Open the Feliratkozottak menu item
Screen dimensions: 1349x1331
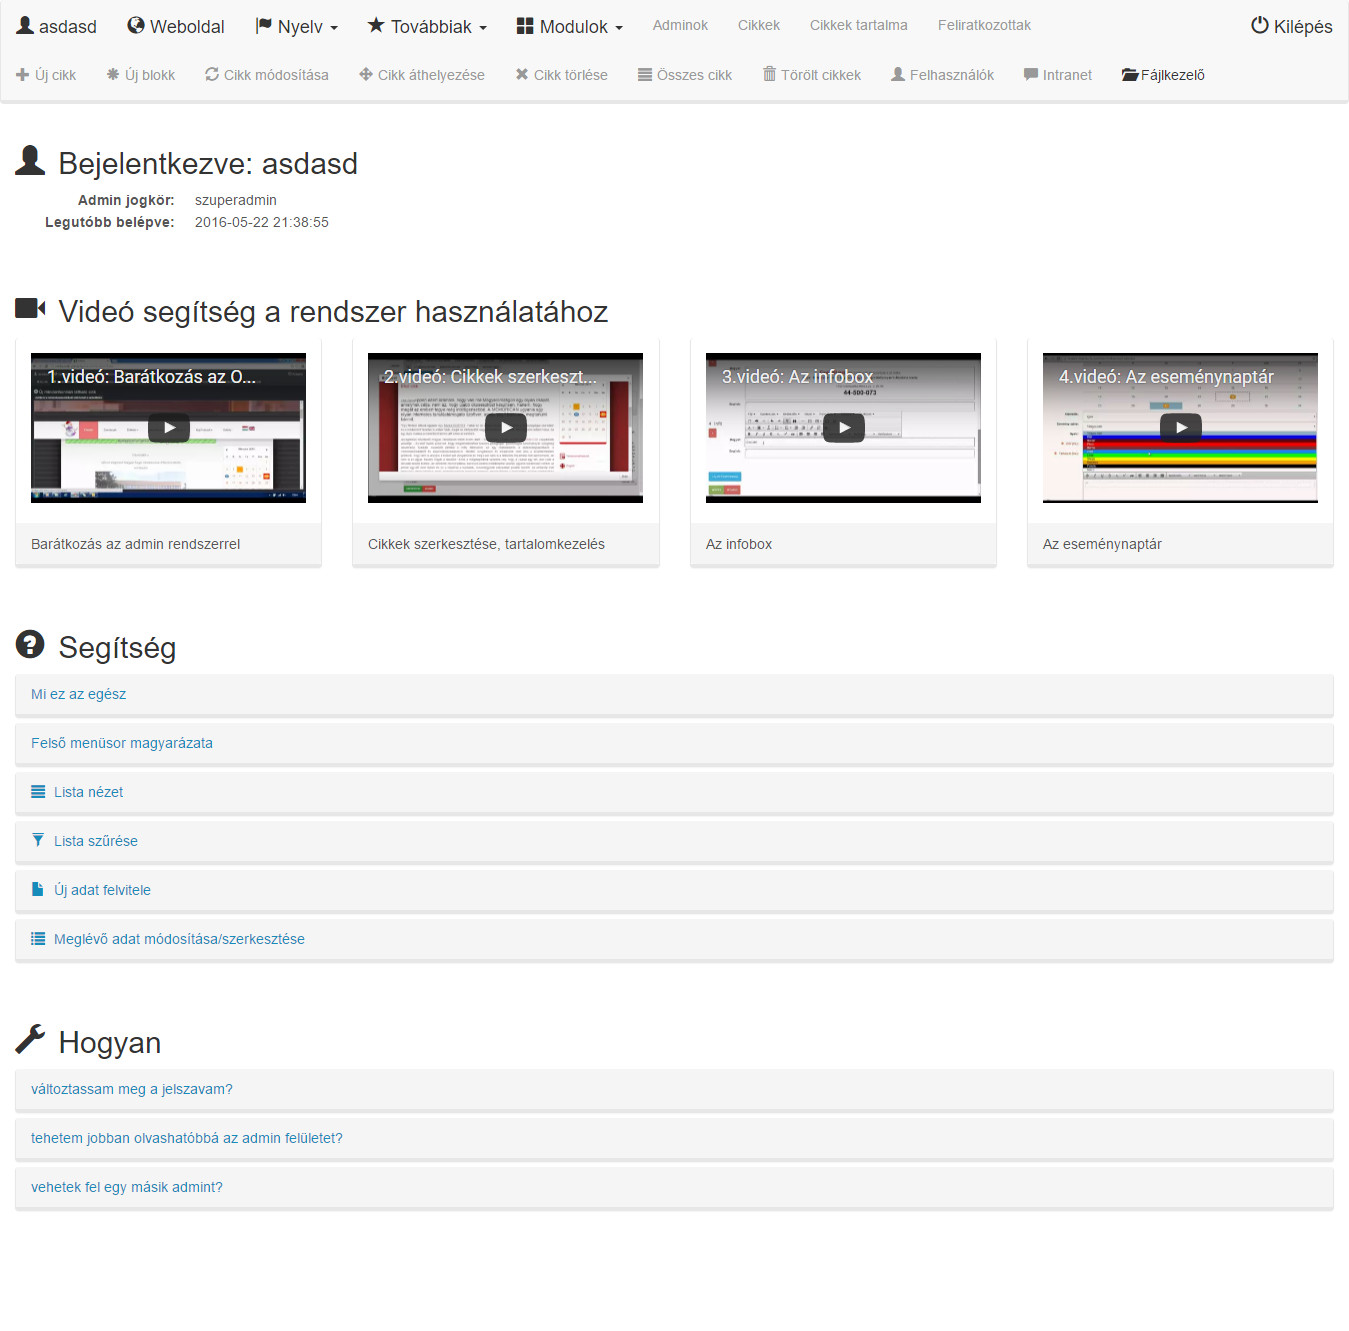[x=984, y=26]
